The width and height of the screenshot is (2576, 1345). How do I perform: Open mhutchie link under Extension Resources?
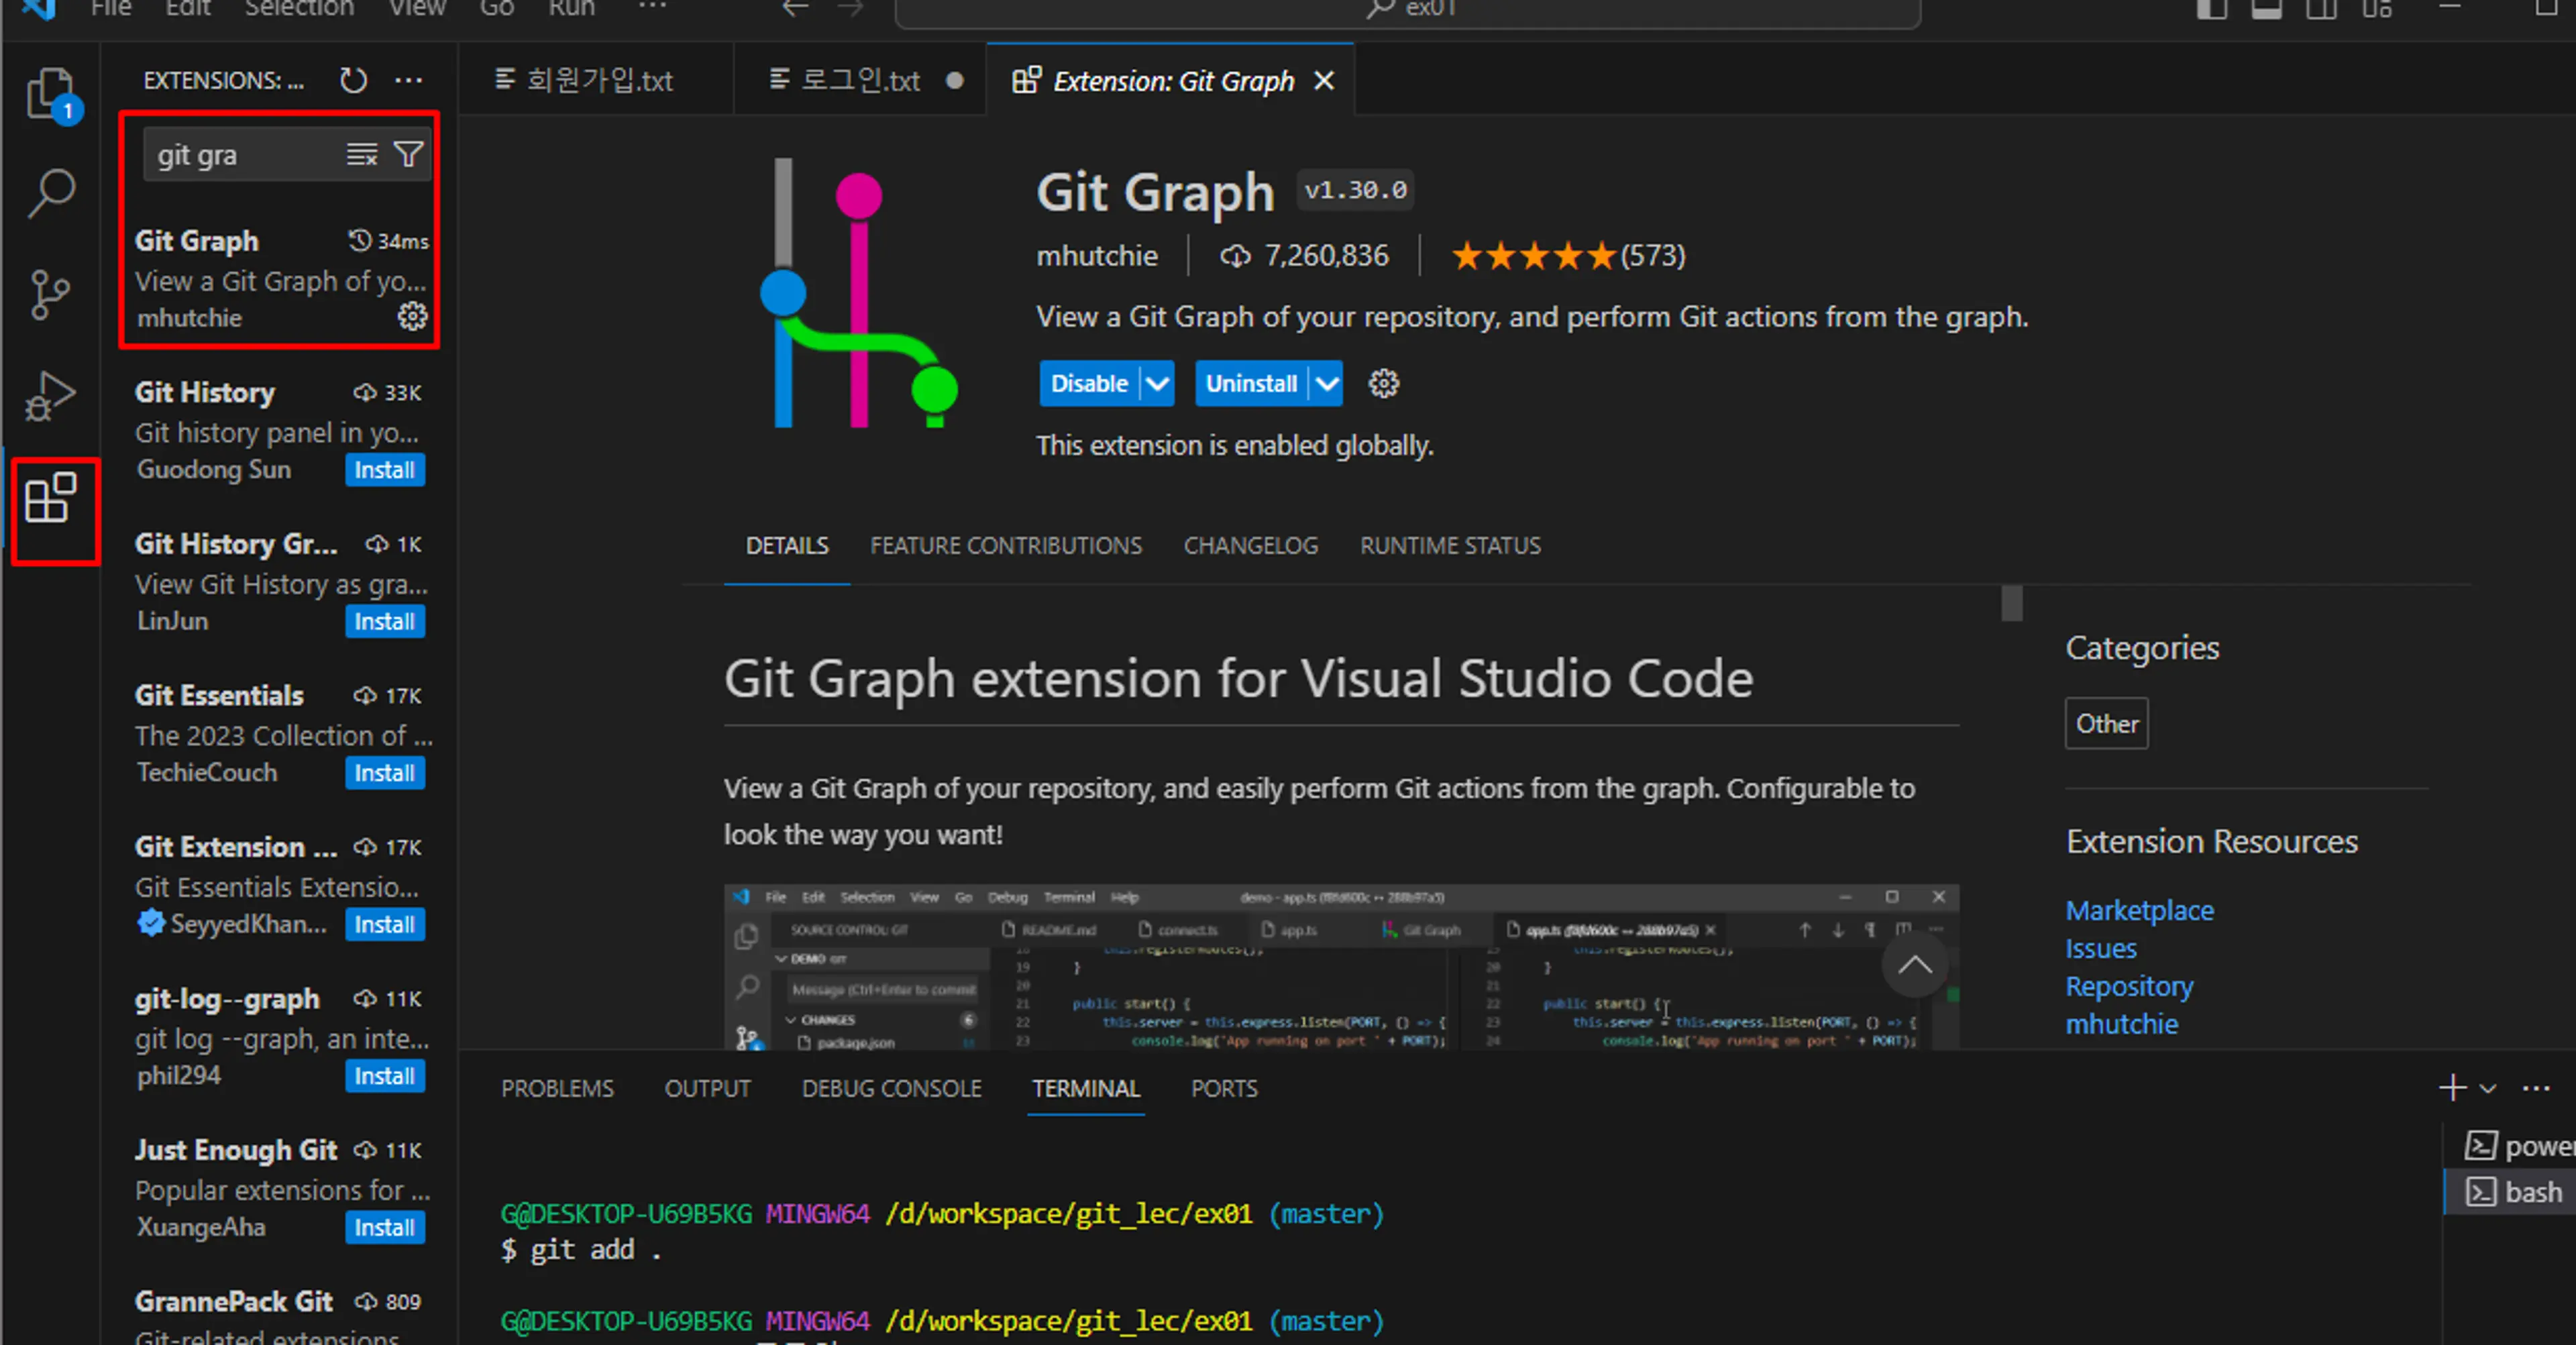point(2121,1025)
